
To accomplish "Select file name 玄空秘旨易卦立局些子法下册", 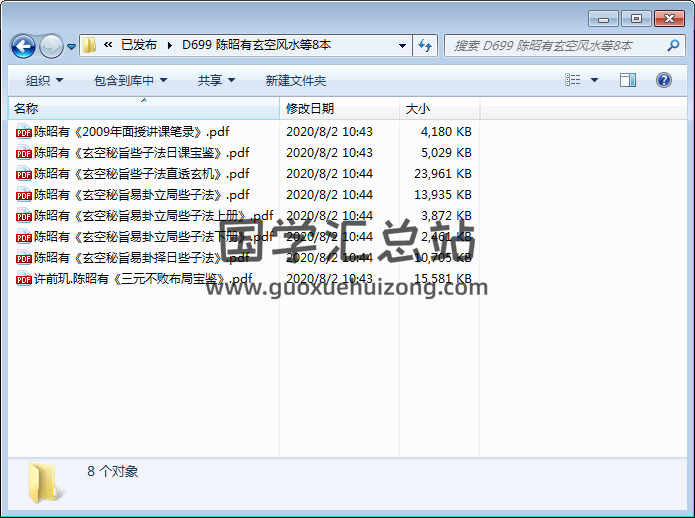I will point(153,237).
